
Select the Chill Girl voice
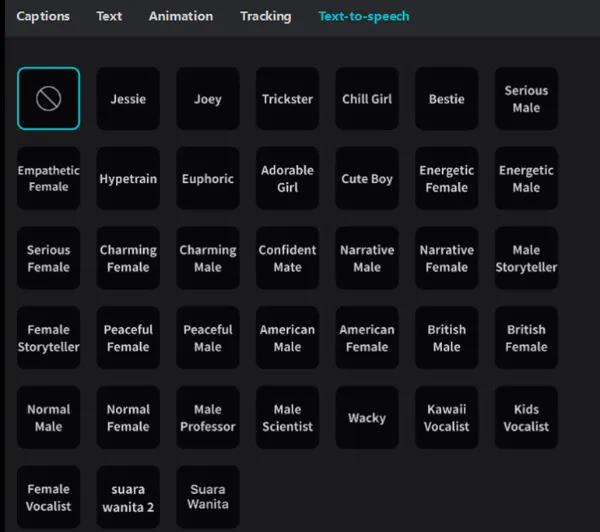pos(367,99)
